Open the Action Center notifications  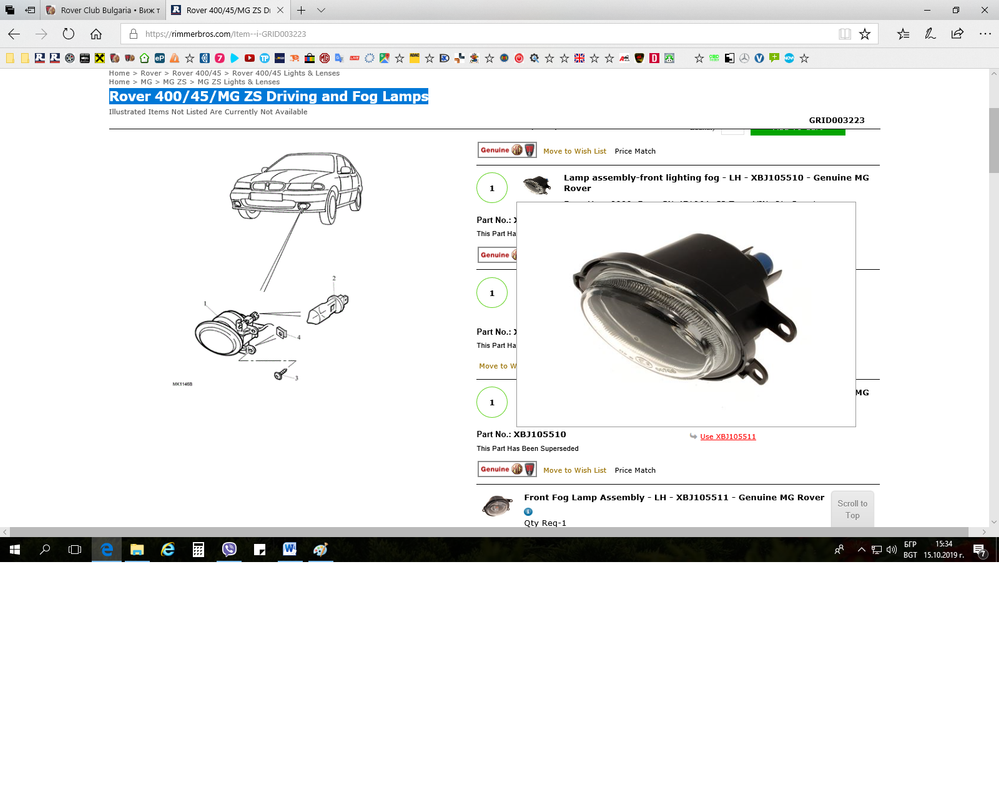pos(981,550)
